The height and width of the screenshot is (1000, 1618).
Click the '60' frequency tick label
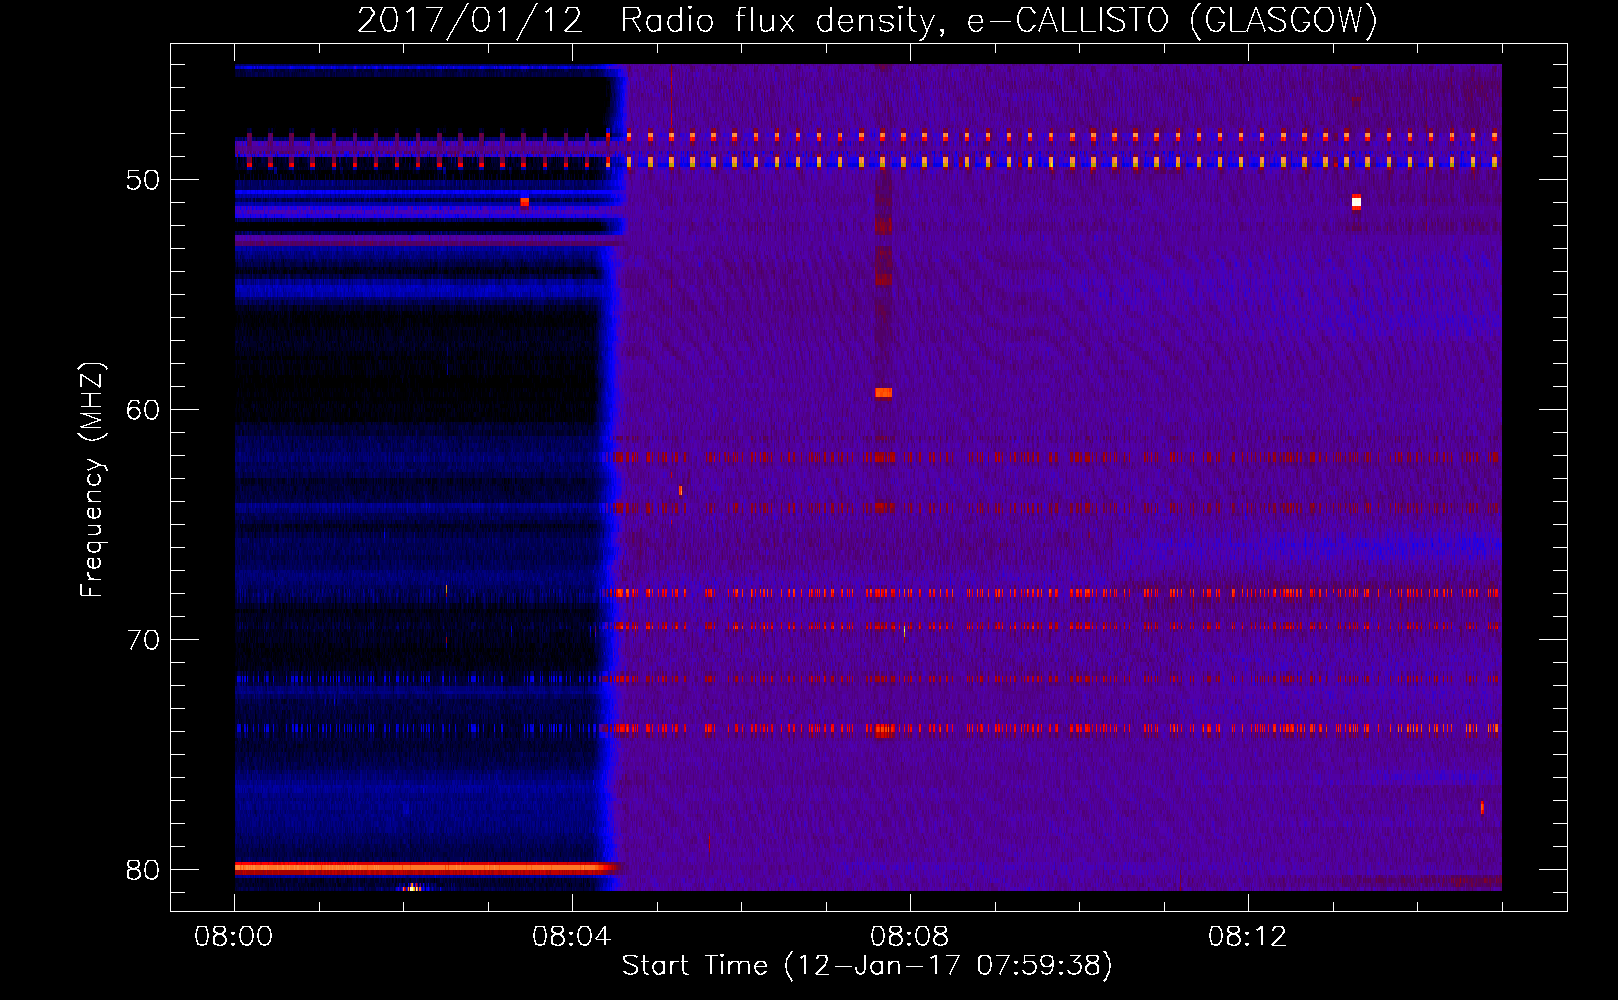[143, 410]
